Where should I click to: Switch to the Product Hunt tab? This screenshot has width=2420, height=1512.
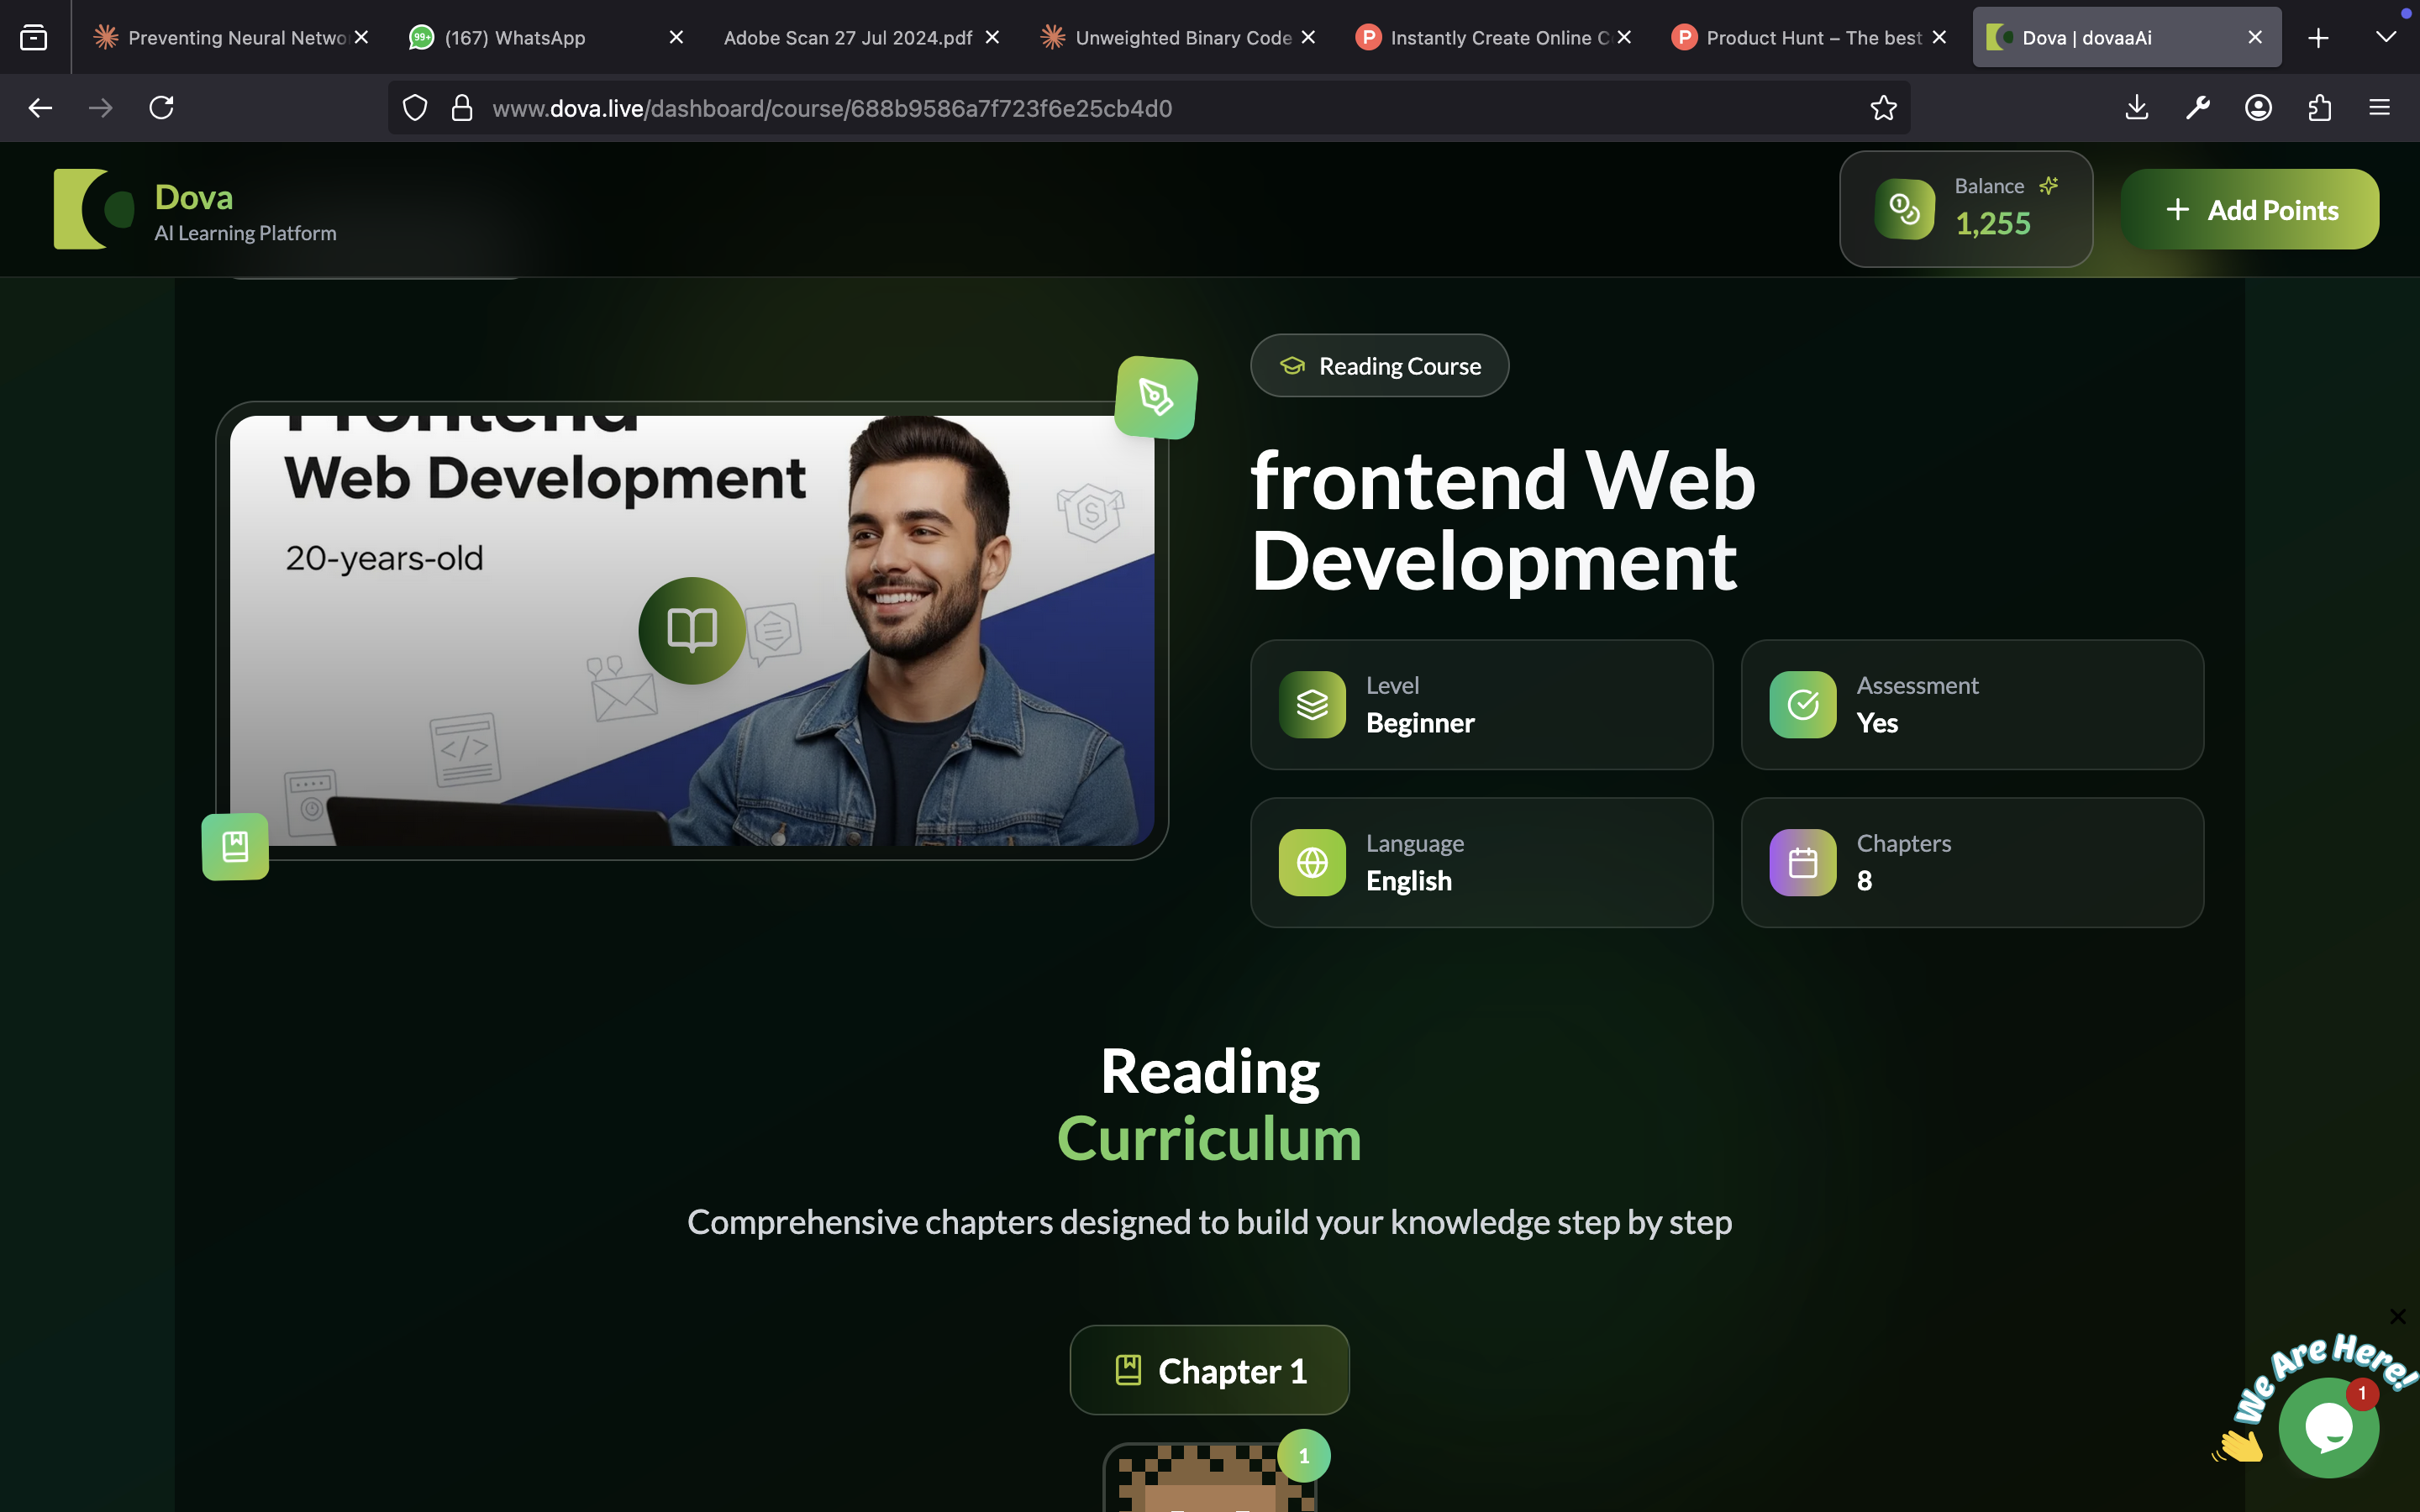tap(1800, 37)
